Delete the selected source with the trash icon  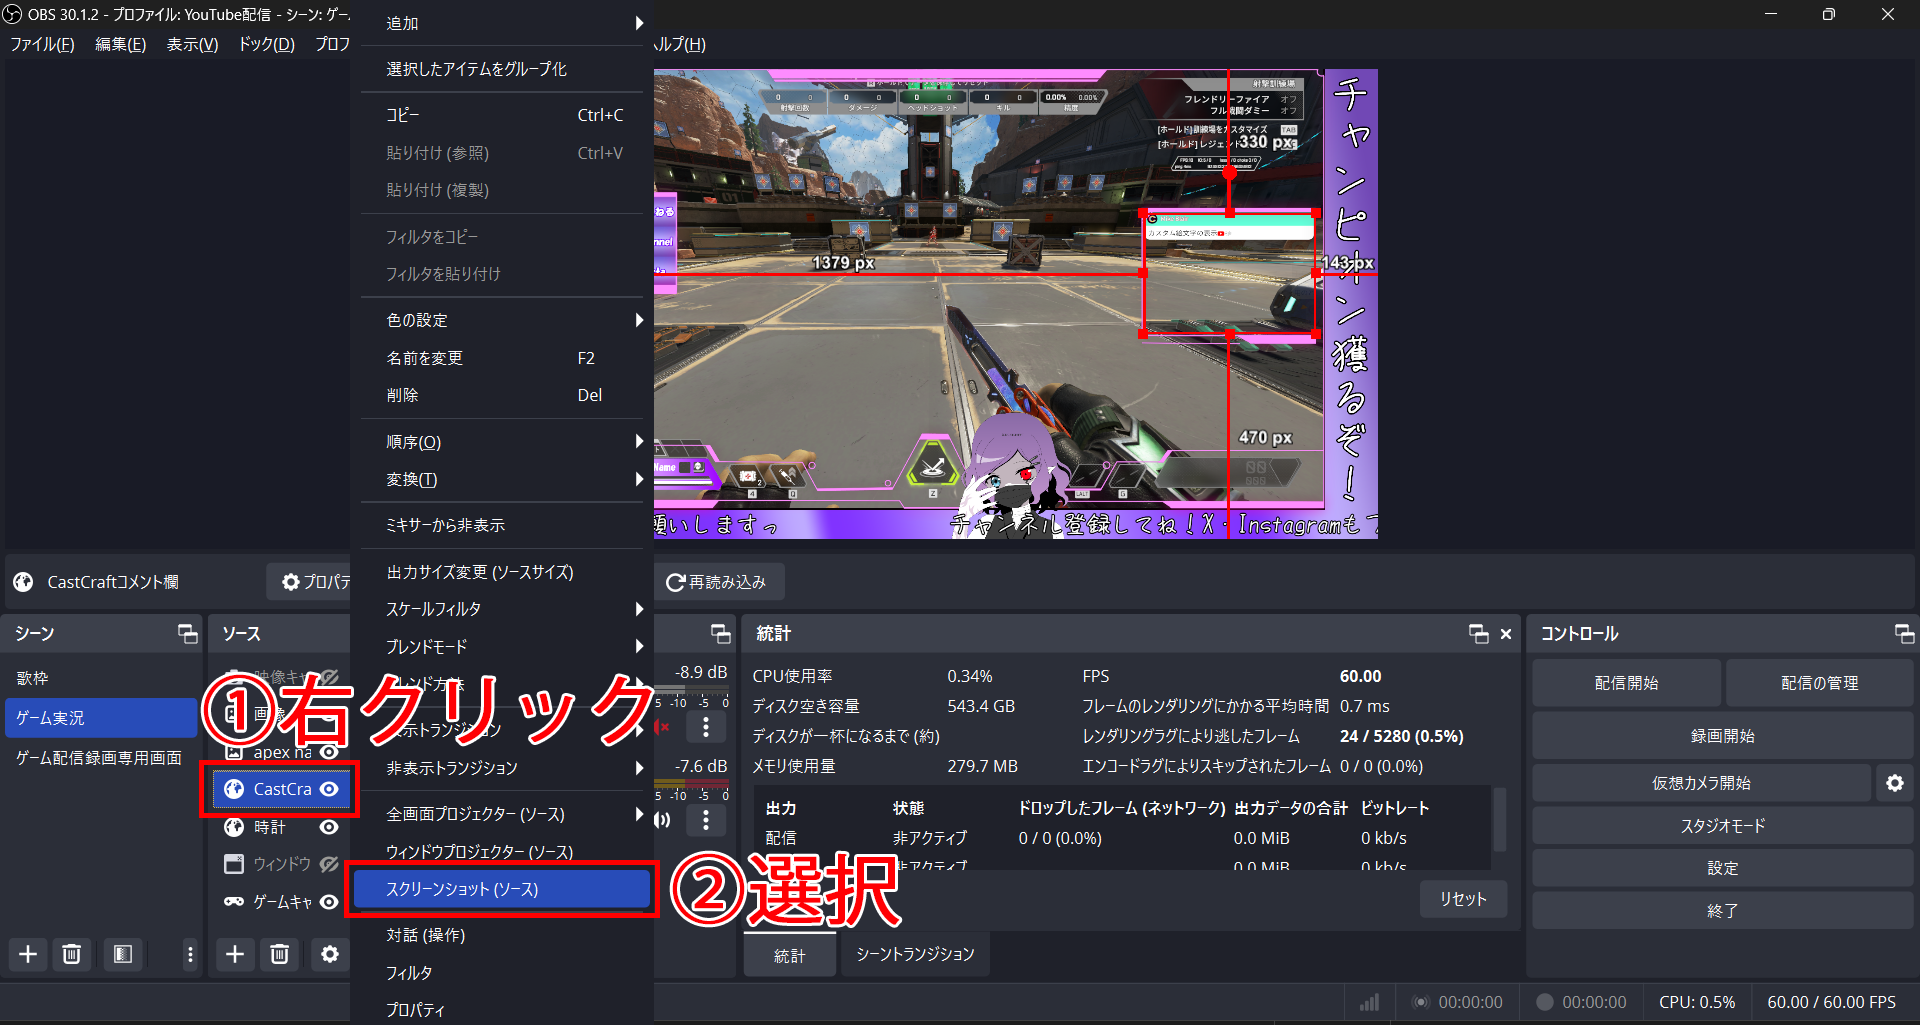point(279,954)
